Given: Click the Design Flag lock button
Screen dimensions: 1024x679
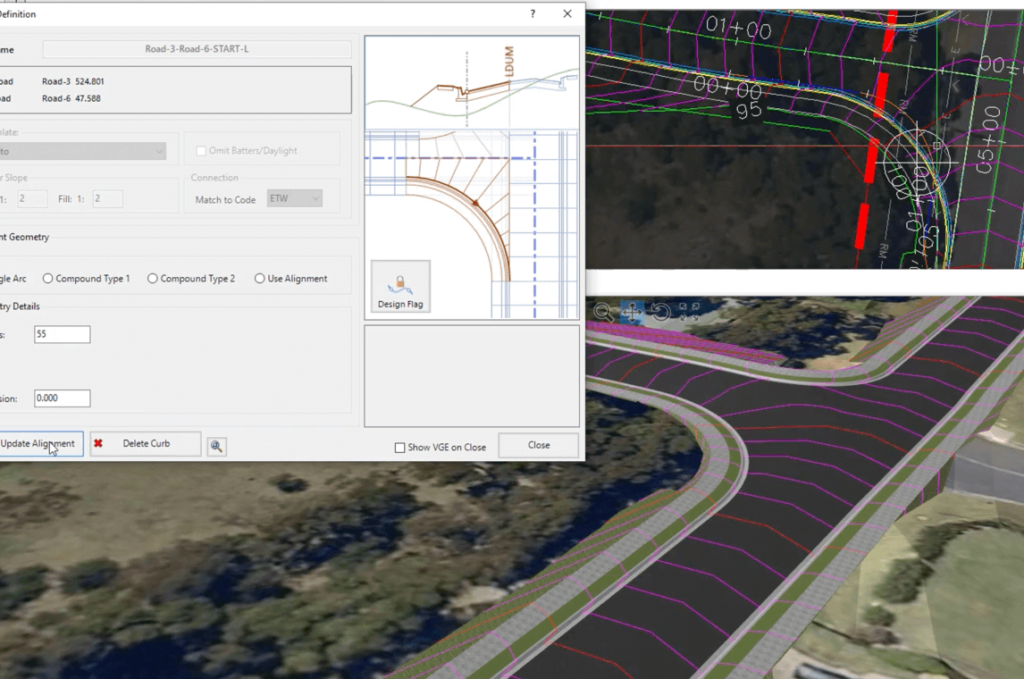Looking at the screenshot, I should [400, 287].
